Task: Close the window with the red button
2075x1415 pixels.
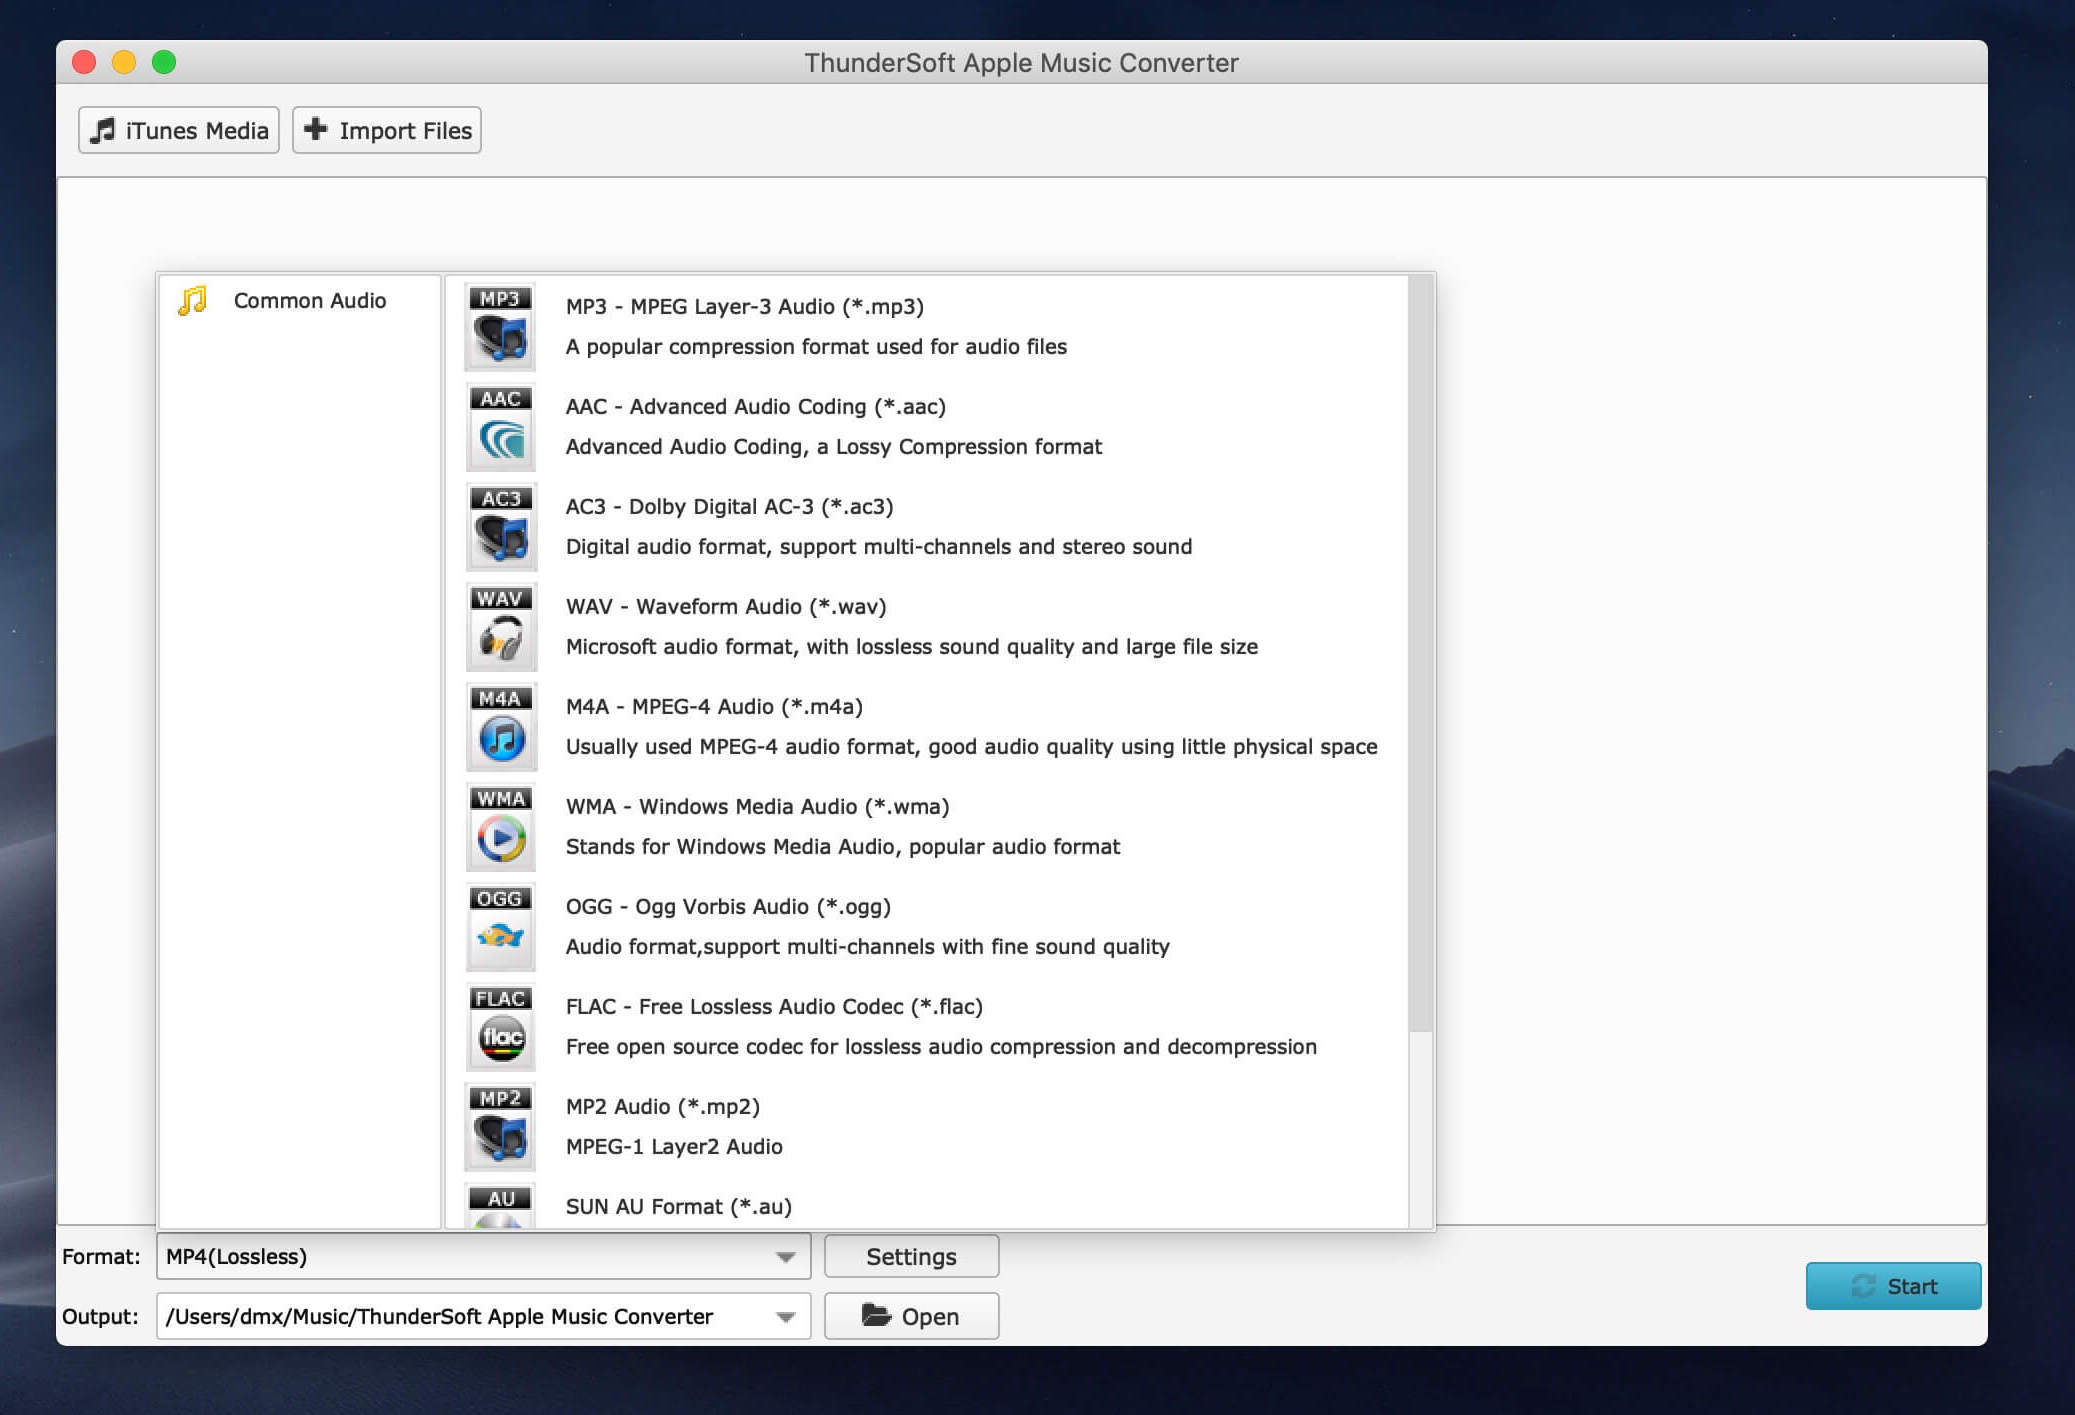Action: (84, 62)
